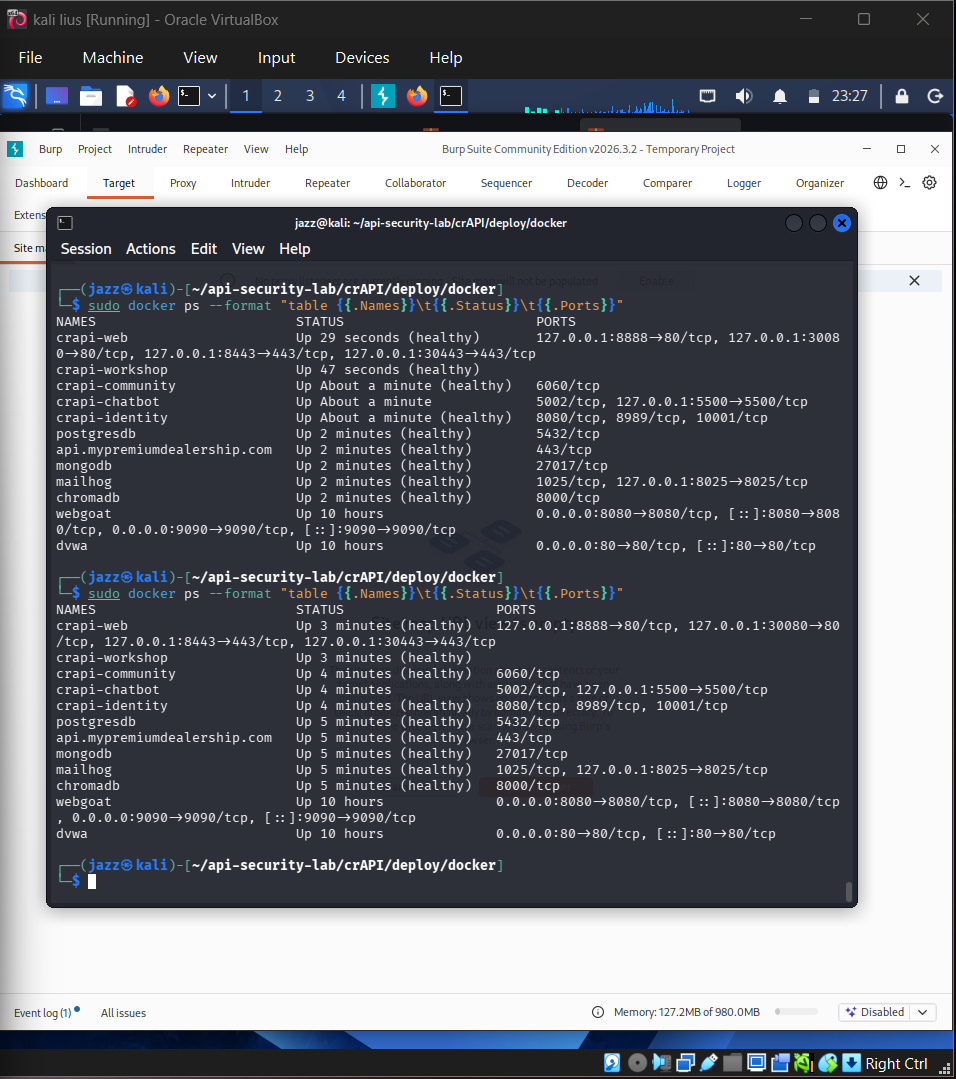Open terminal emulator launcher in panel
The height and width of the screenshot is (1079, 956).
pos(189,96)
